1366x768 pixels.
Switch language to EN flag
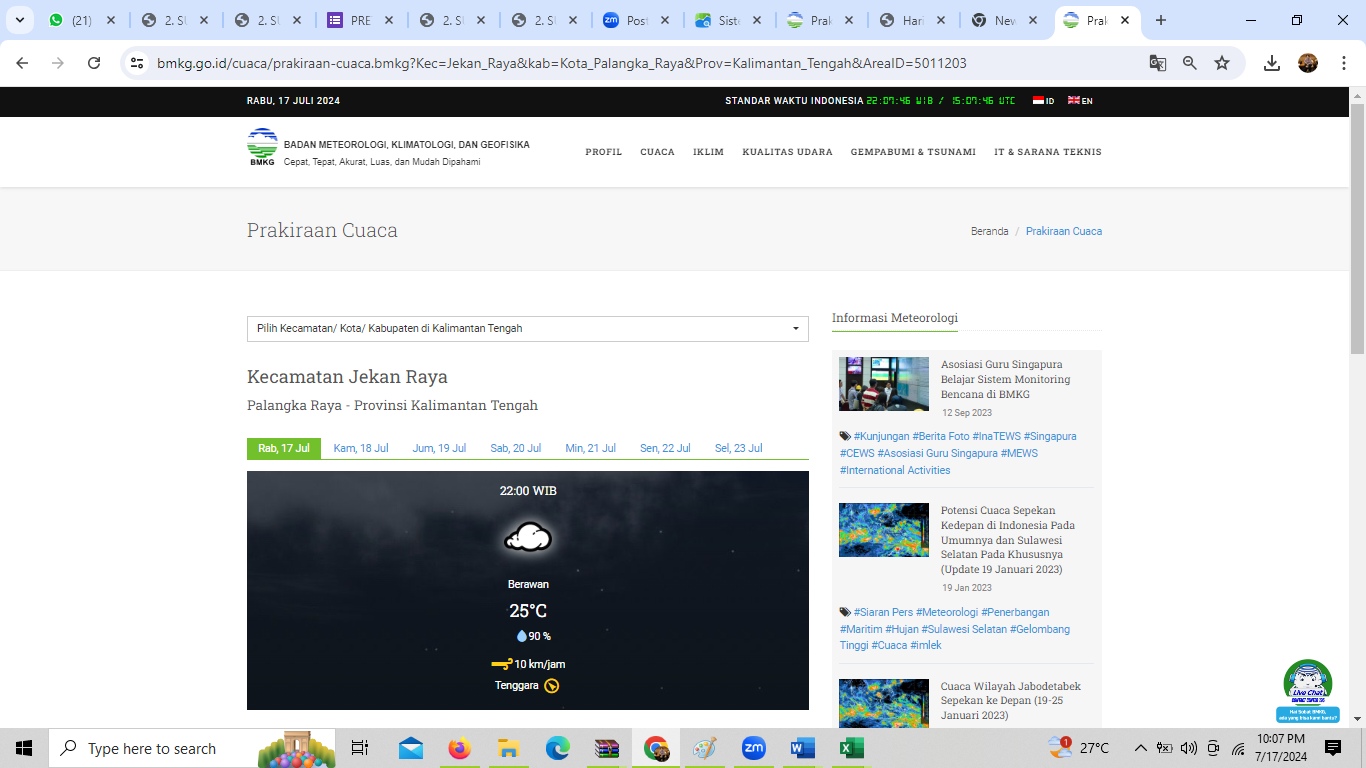click(x=1080, y=101)
